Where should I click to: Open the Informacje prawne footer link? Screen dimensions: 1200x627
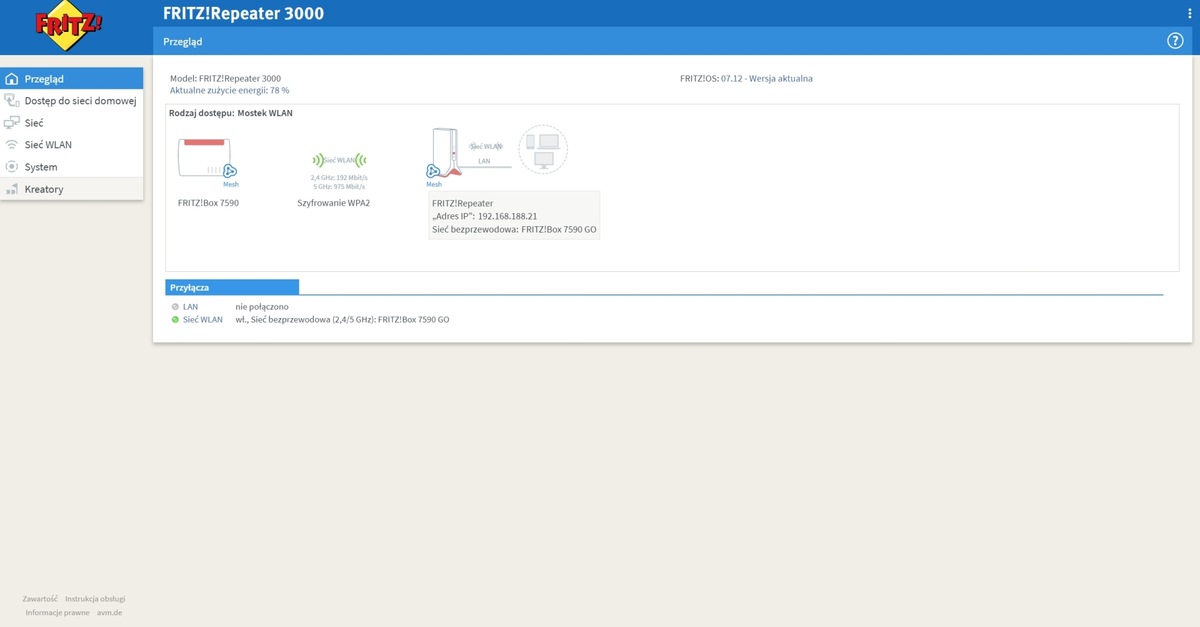pyautogui.click(x=58, y=612)
